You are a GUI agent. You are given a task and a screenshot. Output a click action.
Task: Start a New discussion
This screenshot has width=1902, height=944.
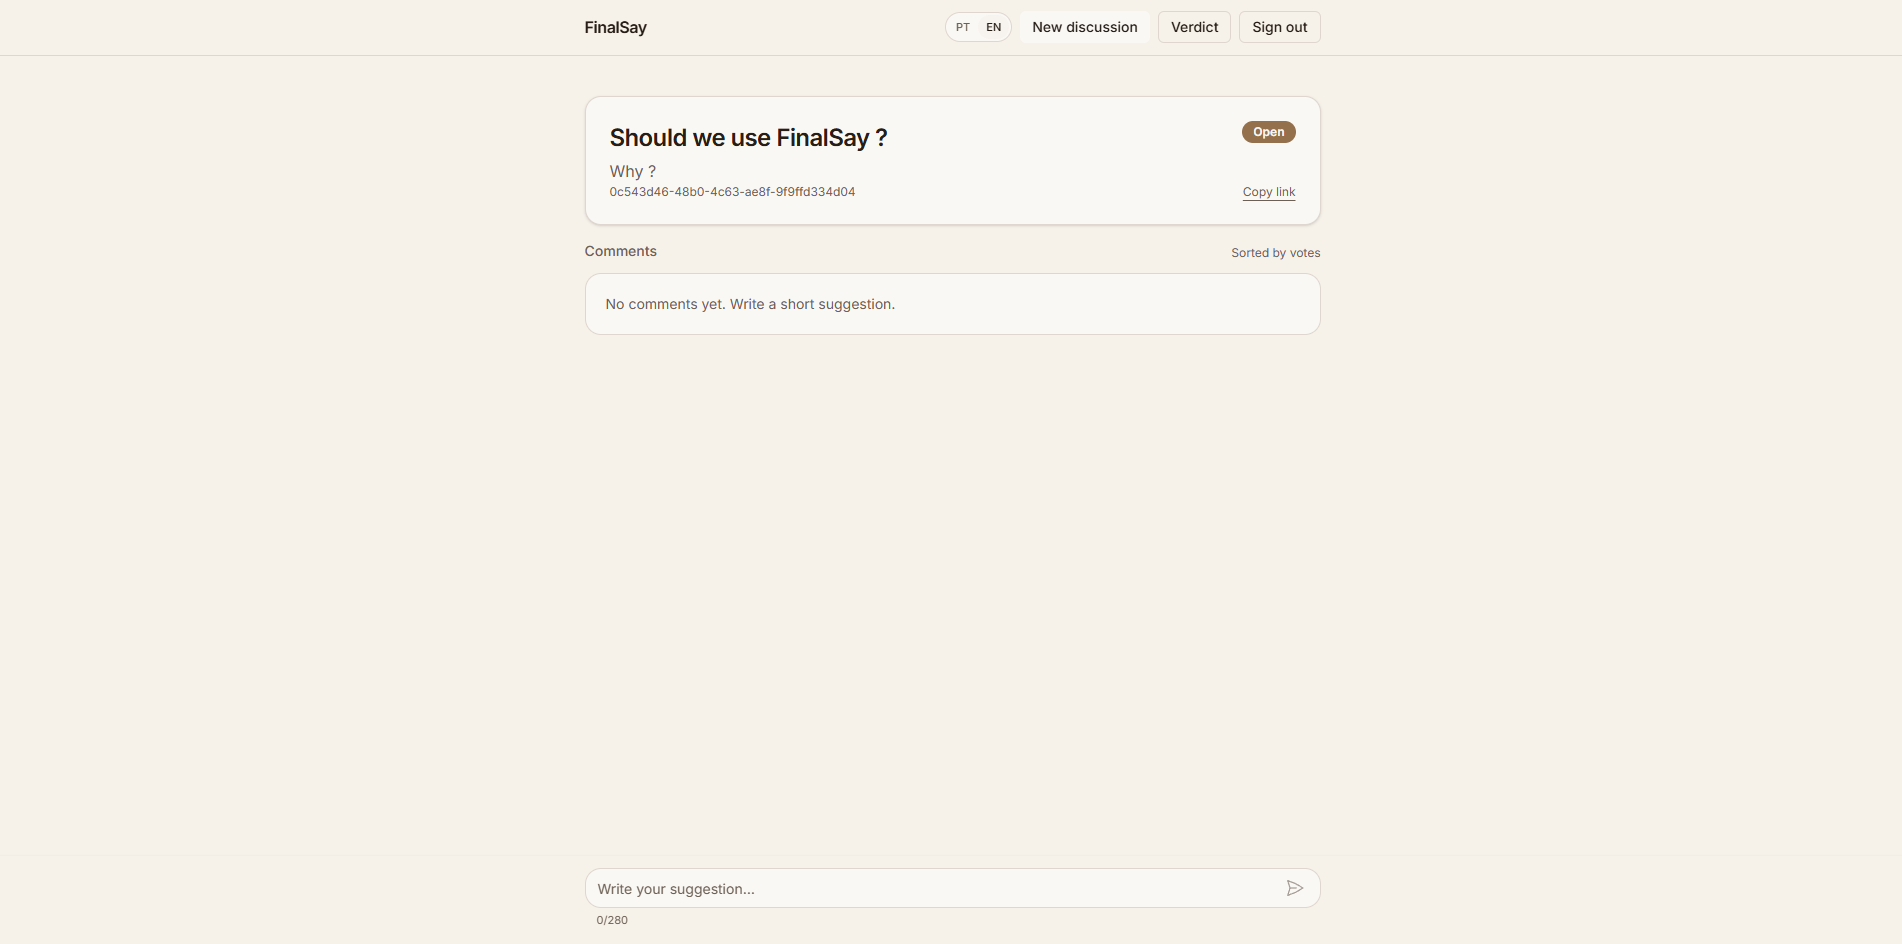coord(1083,27)
